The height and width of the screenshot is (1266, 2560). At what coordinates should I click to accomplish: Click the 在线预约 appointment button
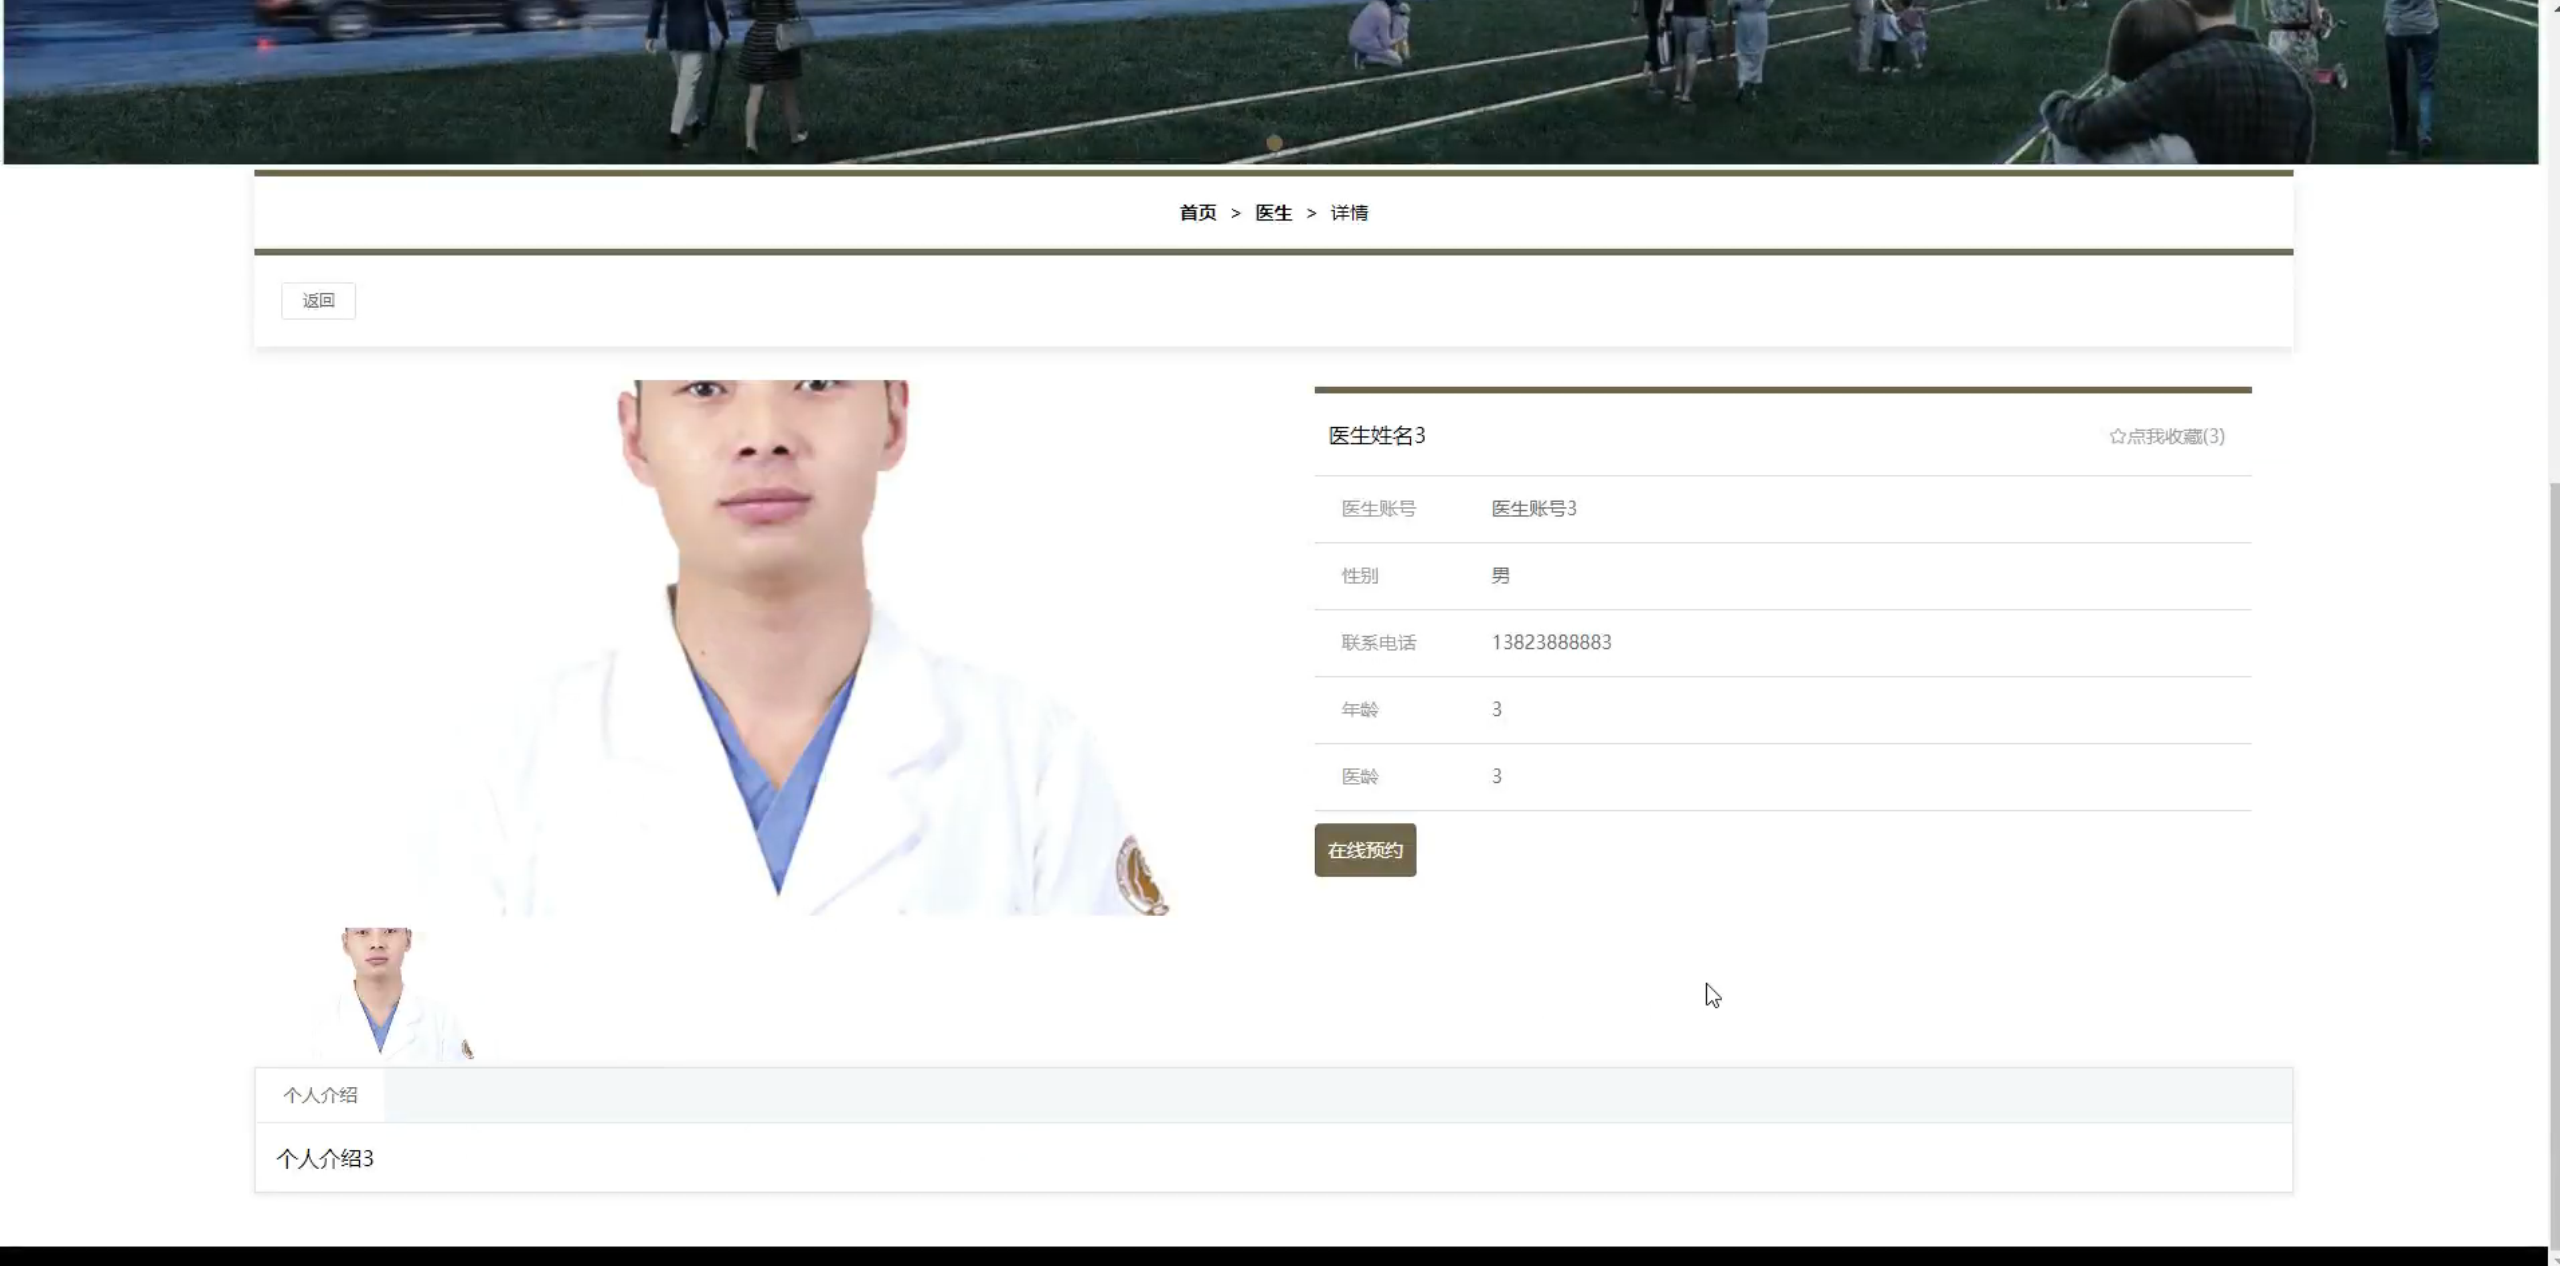coord(1364,849)
